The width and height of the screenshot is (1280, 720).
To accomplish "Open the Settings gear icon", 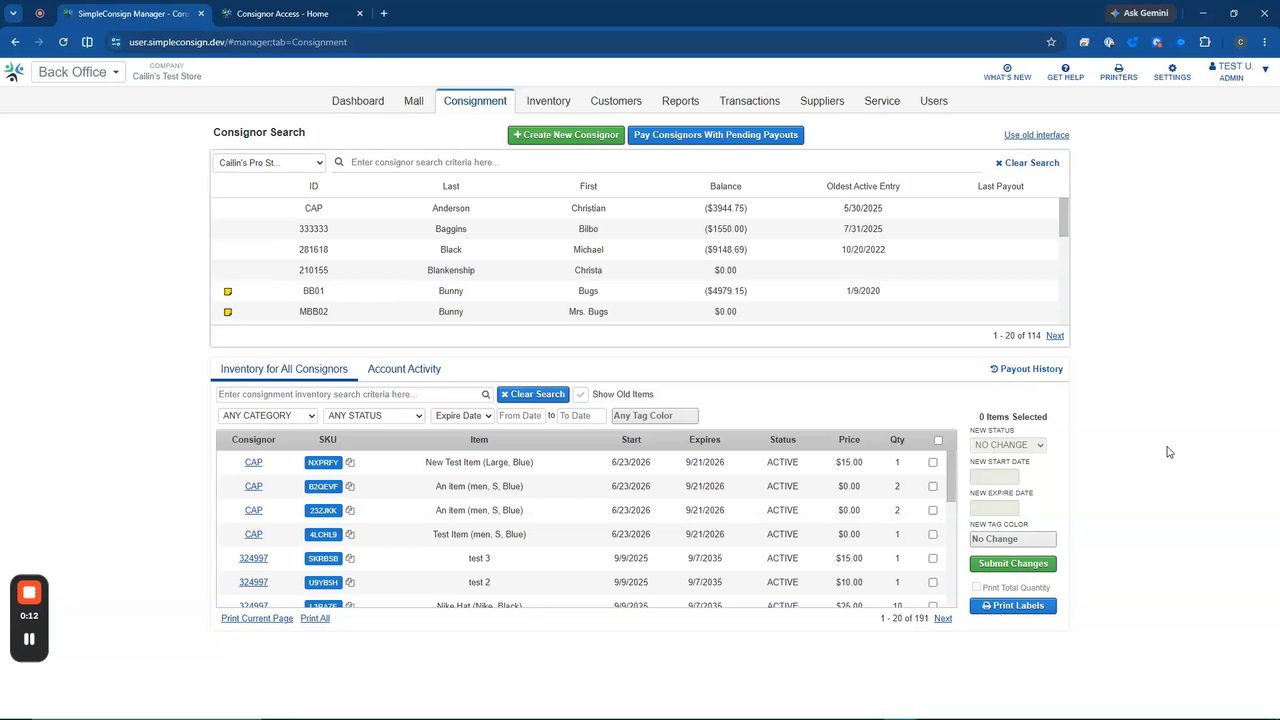I will coord(1172,68).
